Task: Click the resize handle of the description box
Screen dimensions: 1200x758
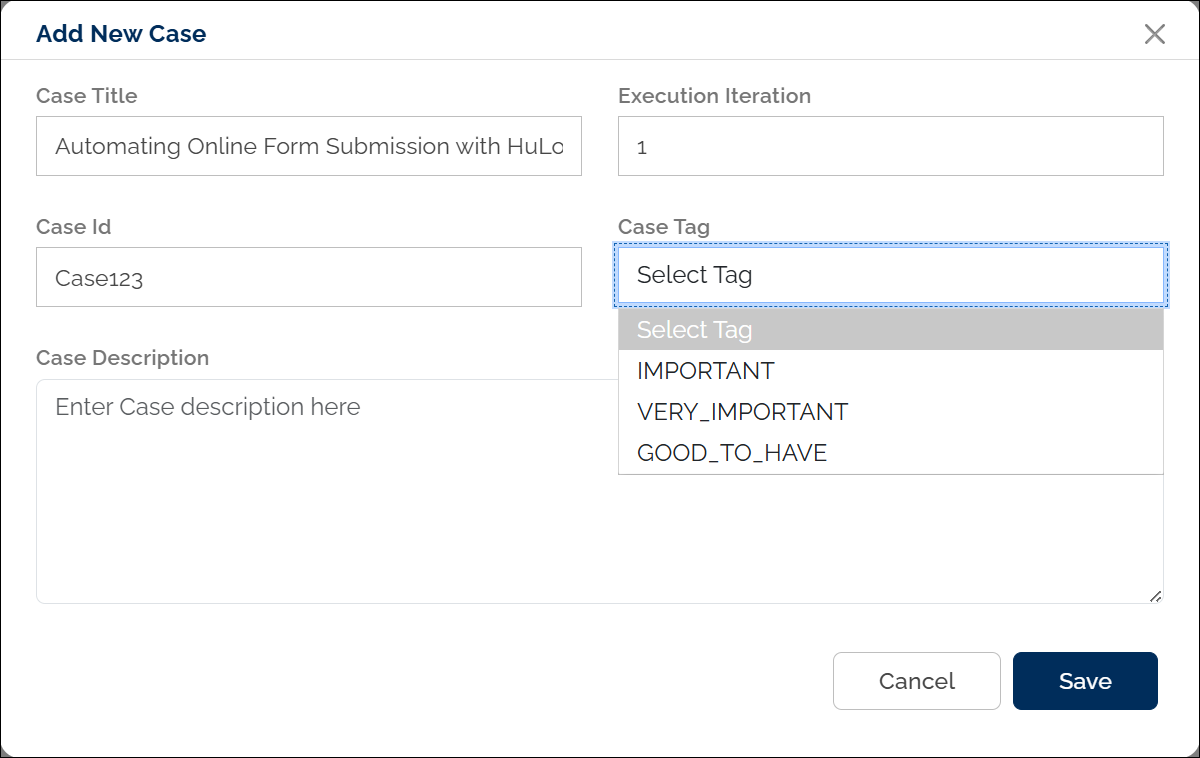Action: [1157, 596]
